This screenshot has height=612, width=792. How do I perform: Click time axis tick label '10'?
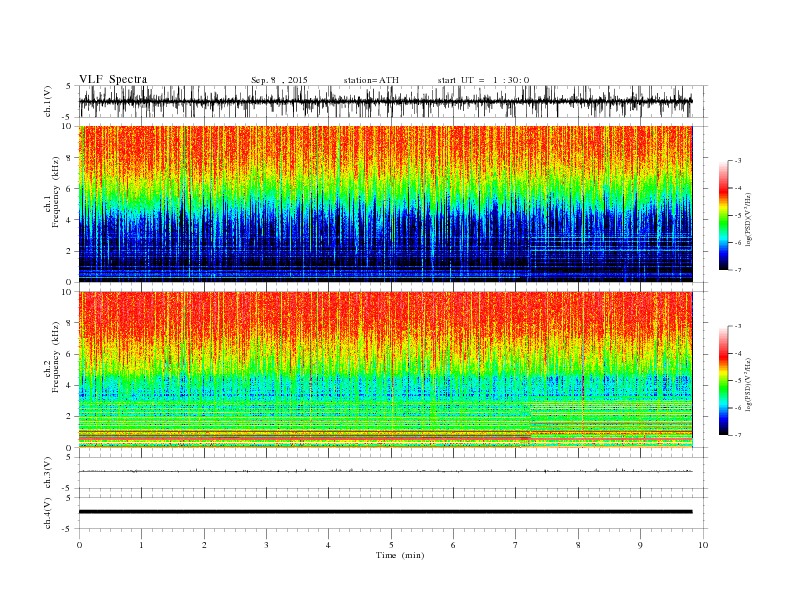pyautogui.click(x=703, y=545)
